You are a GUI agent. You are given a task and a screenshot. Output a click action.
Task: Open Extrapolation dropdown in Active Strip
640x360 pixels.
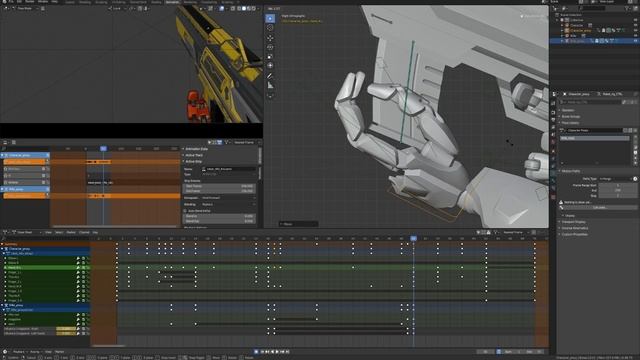pos(229,198)
